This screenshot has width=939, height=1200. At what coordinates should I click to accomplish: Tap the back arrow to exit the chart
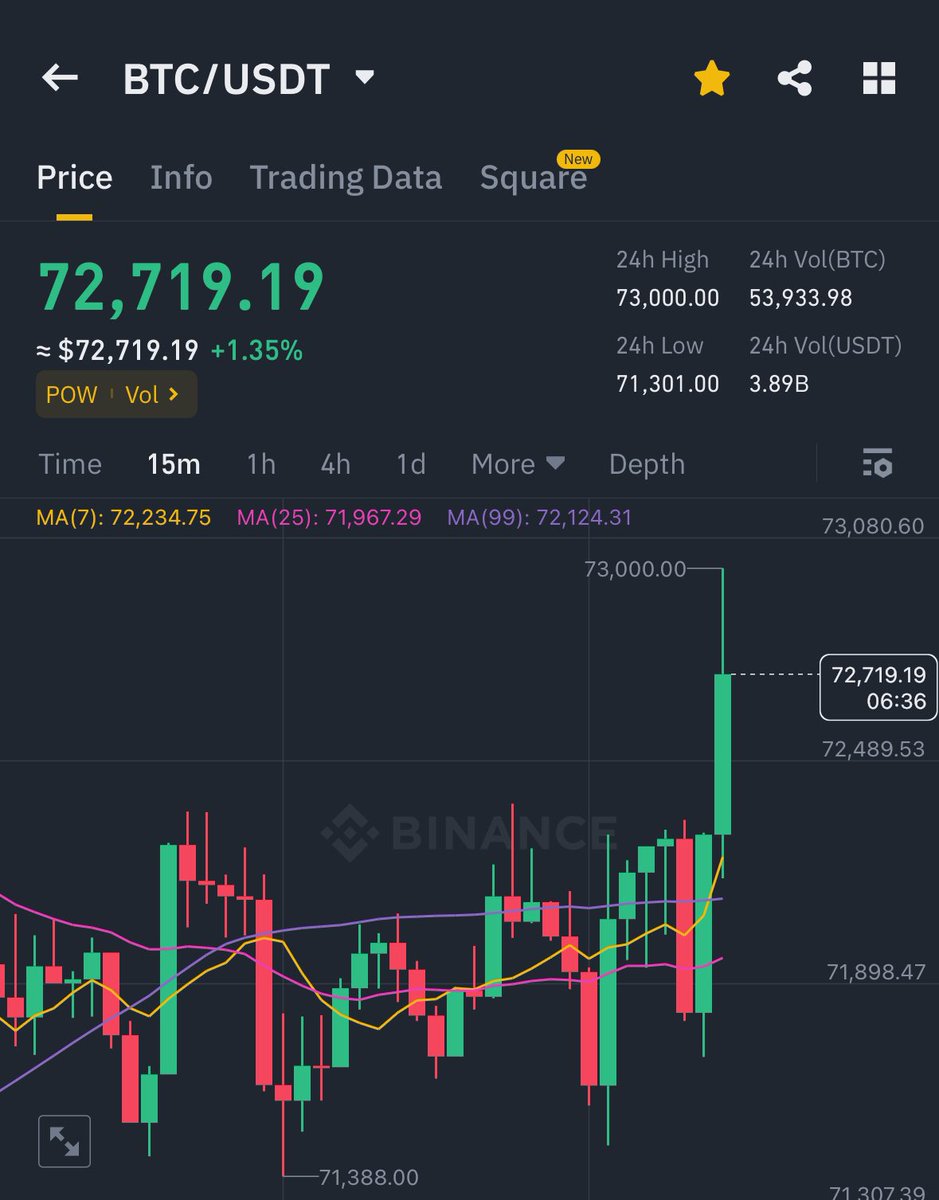pyautogui.click(x=59, y=78)
